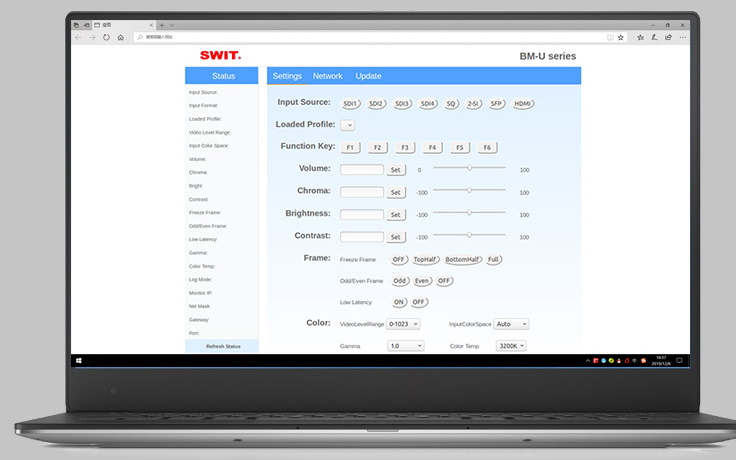Open the Settings tab

(x=287, y=76)
